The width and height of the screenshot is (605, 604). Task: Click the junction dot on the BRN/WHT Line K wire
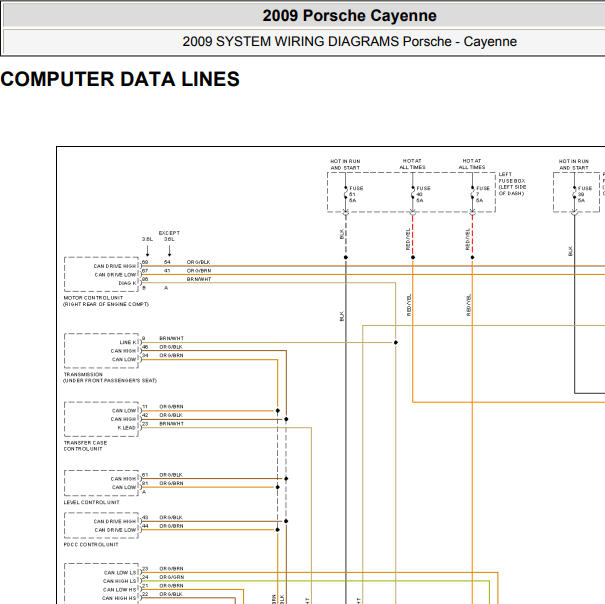[396, 342]
